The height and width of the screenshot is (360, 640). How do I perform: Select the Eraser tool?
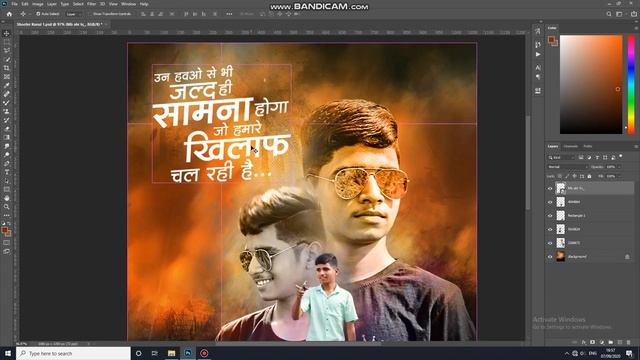pos(7,129)
